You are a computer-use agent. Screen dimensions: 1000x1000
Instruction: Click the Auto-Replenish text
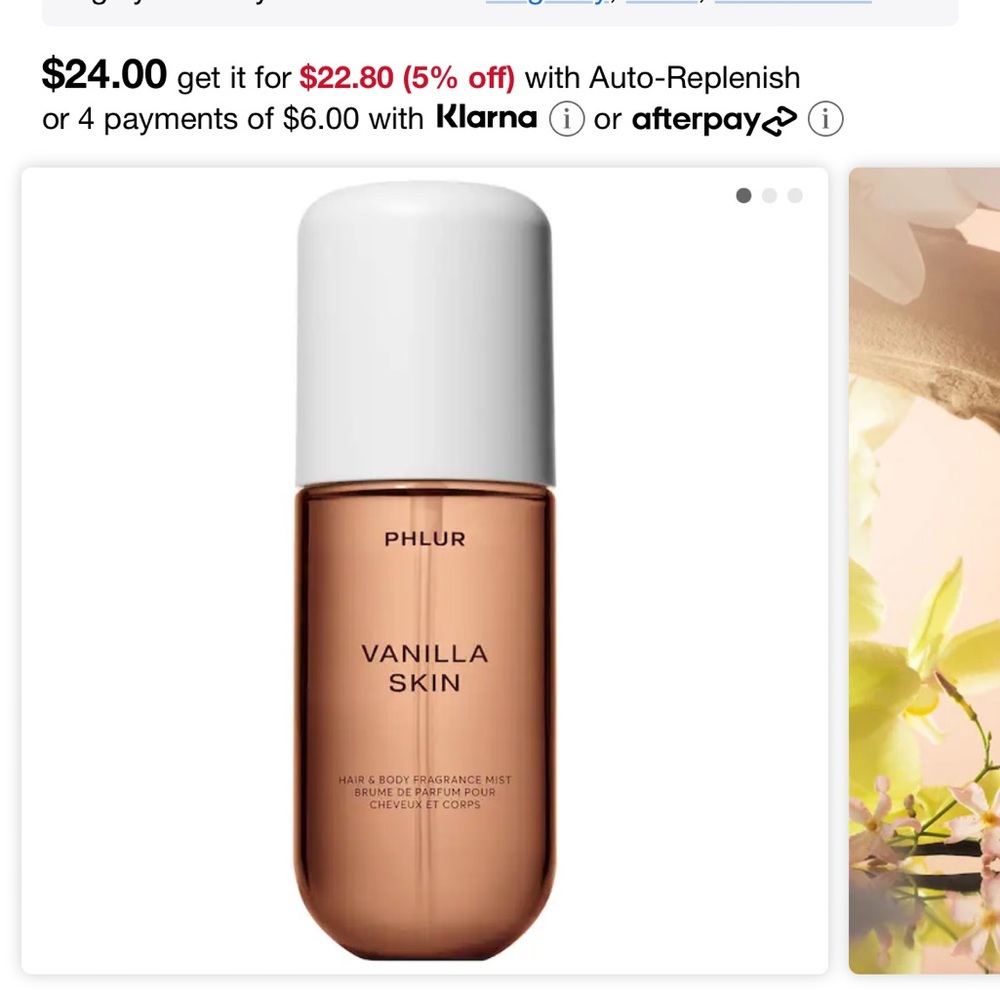[x=695, y=78]
